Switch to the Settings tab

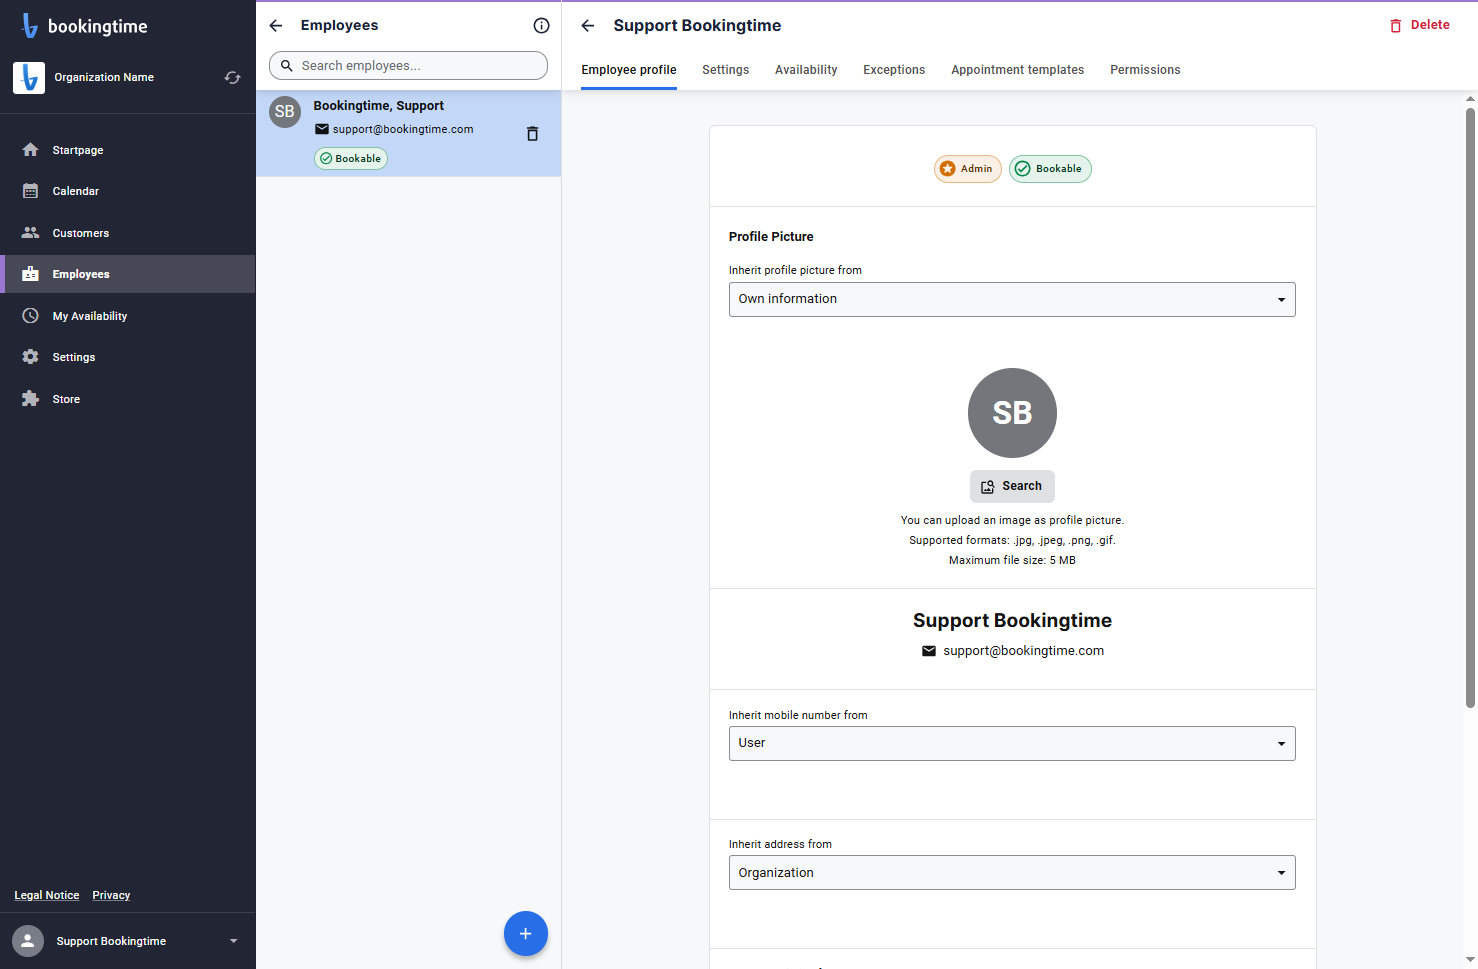[x=726, y=70]
